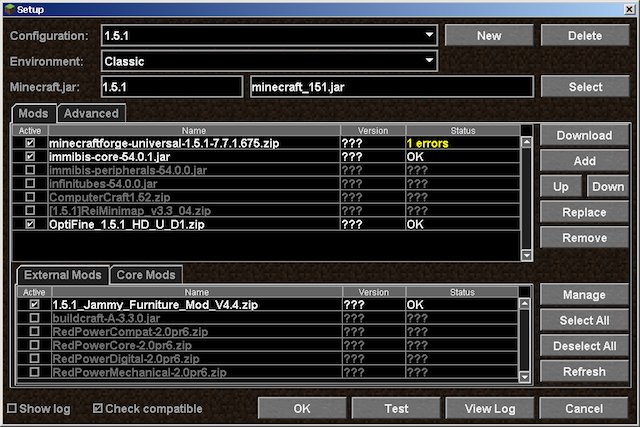The width and height of the screenshot is (640, 427).
Task: Click the Test button
Action: pos(396,408)
